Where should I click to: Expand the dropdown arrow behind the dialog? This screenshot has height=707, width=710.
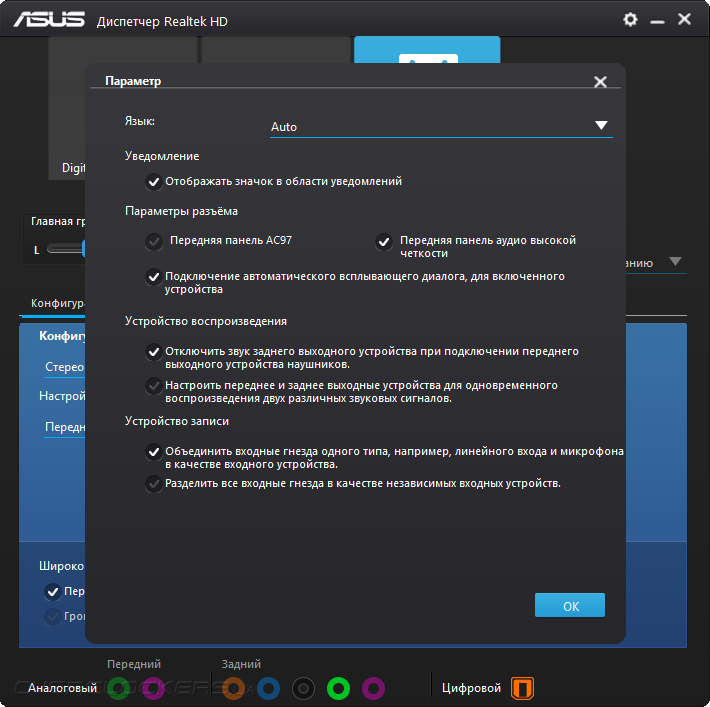tap(675, 262)
